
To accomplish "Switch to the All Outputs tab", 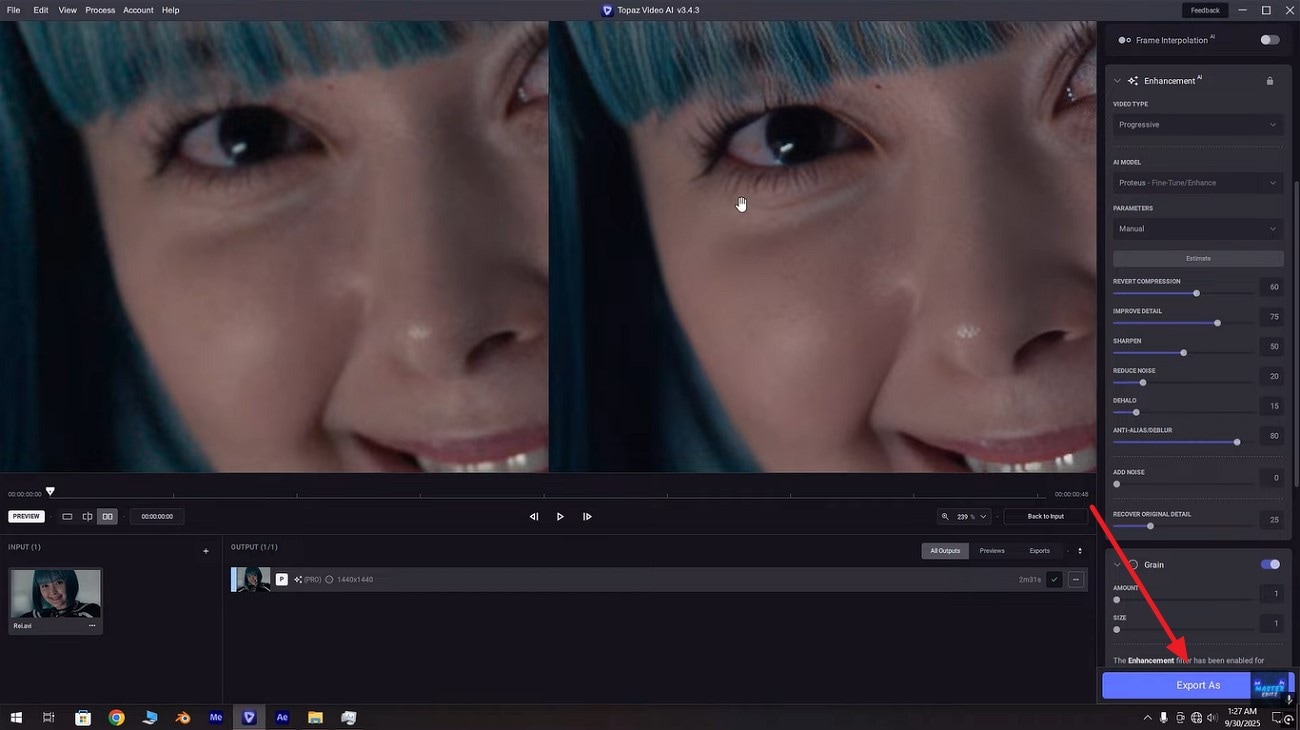I will 945,551.
